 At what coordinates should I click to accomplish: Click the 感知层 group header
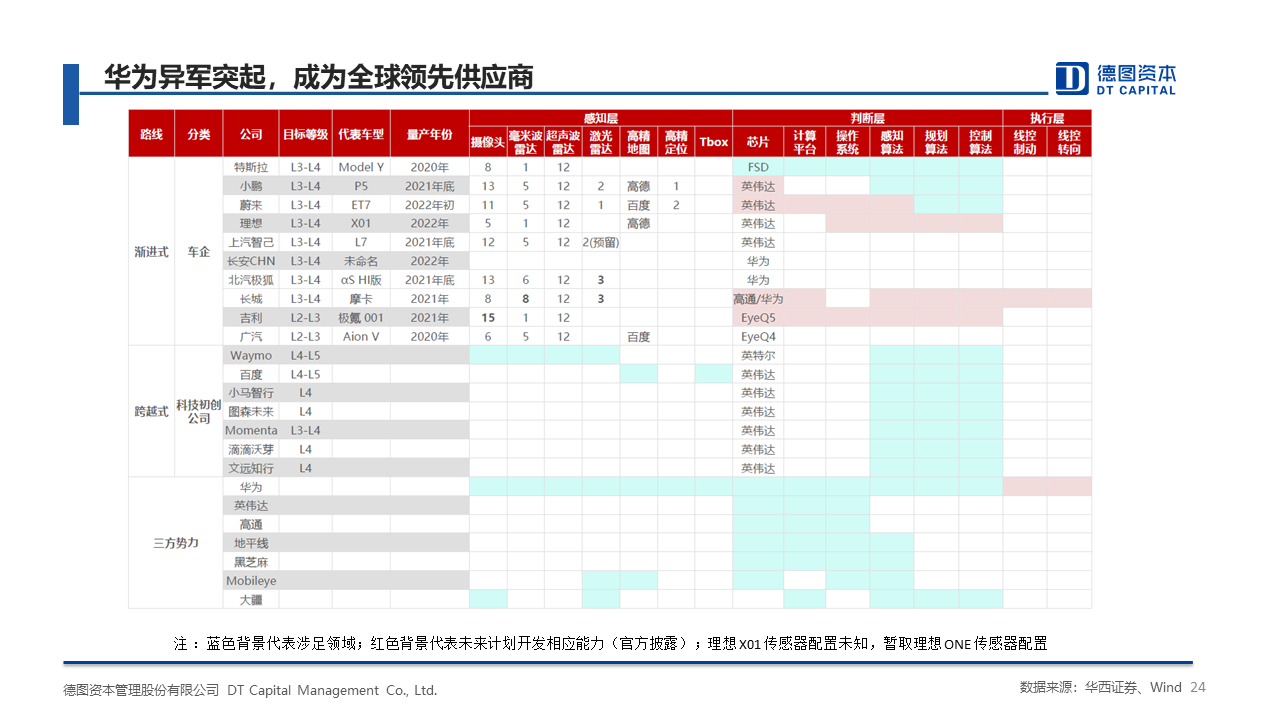click(x=600, y=118)
